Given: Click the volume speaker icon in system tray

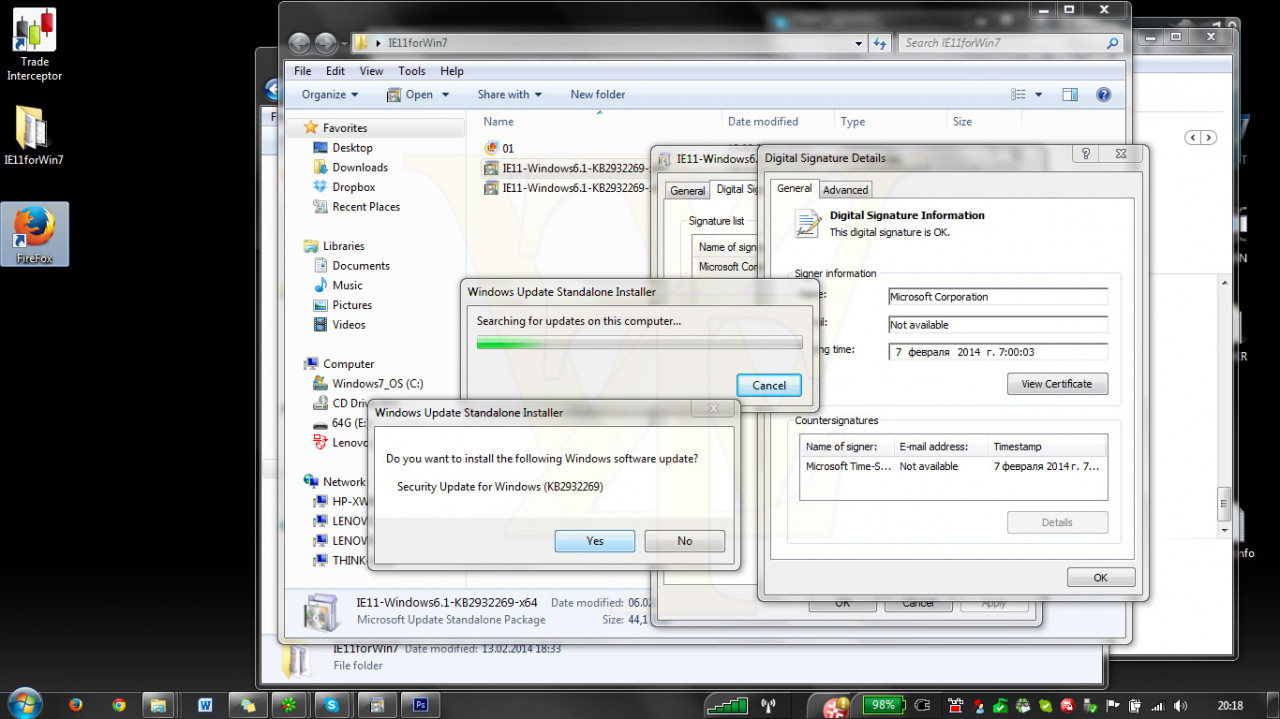Looking at the screenshot, I should [1180, 705].
